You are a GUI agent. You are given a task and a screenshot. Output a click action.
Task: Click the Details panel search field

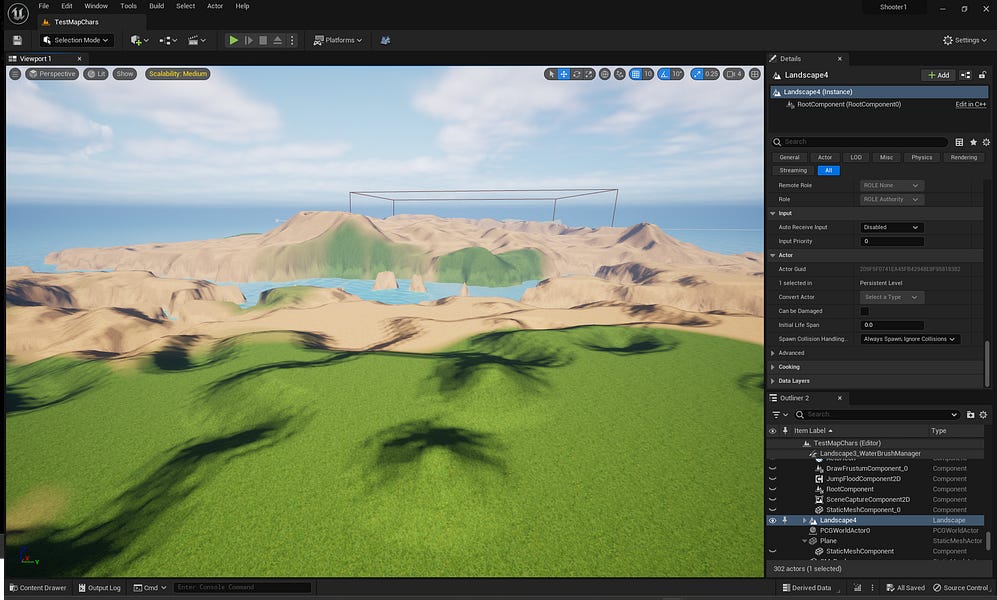pos(860,142)
